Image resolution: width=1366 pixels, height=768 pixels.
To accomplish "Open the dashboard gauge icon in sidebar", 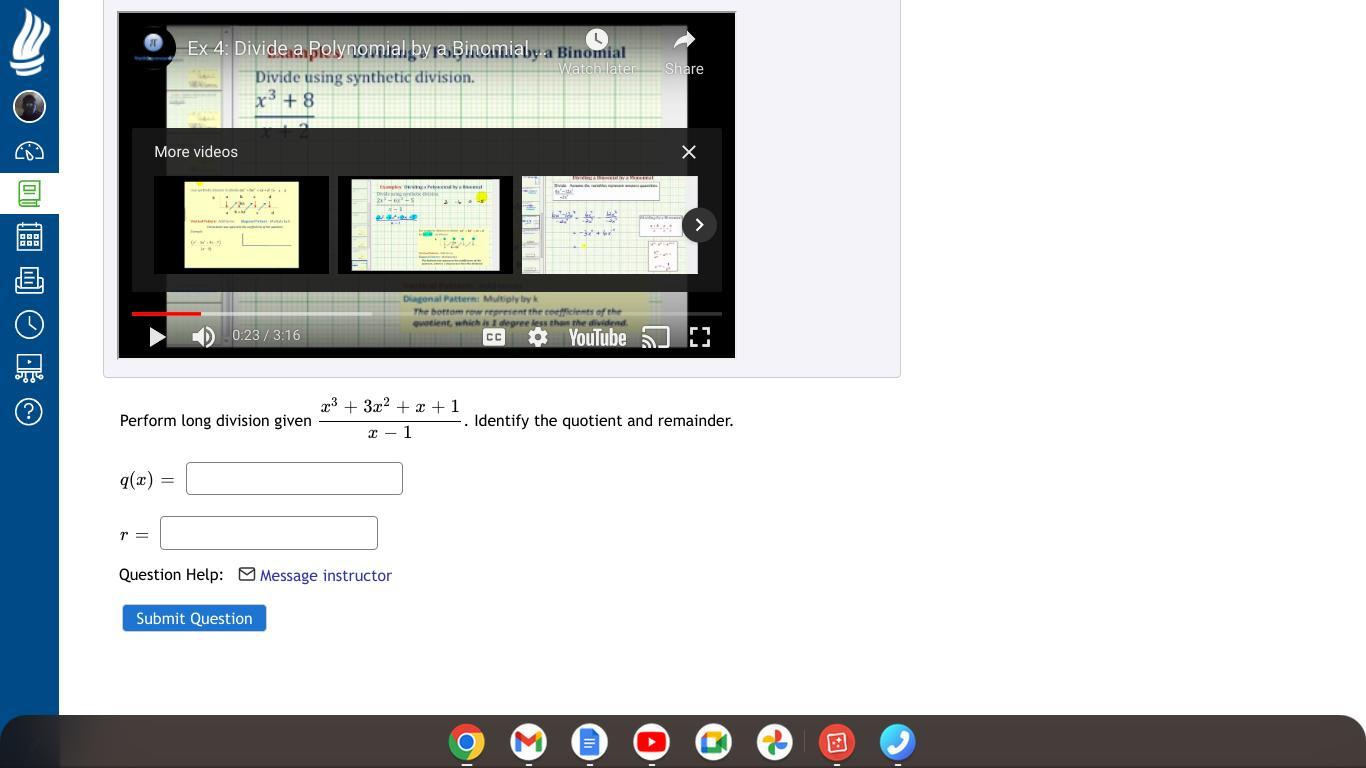I will (x=29, y=151).
